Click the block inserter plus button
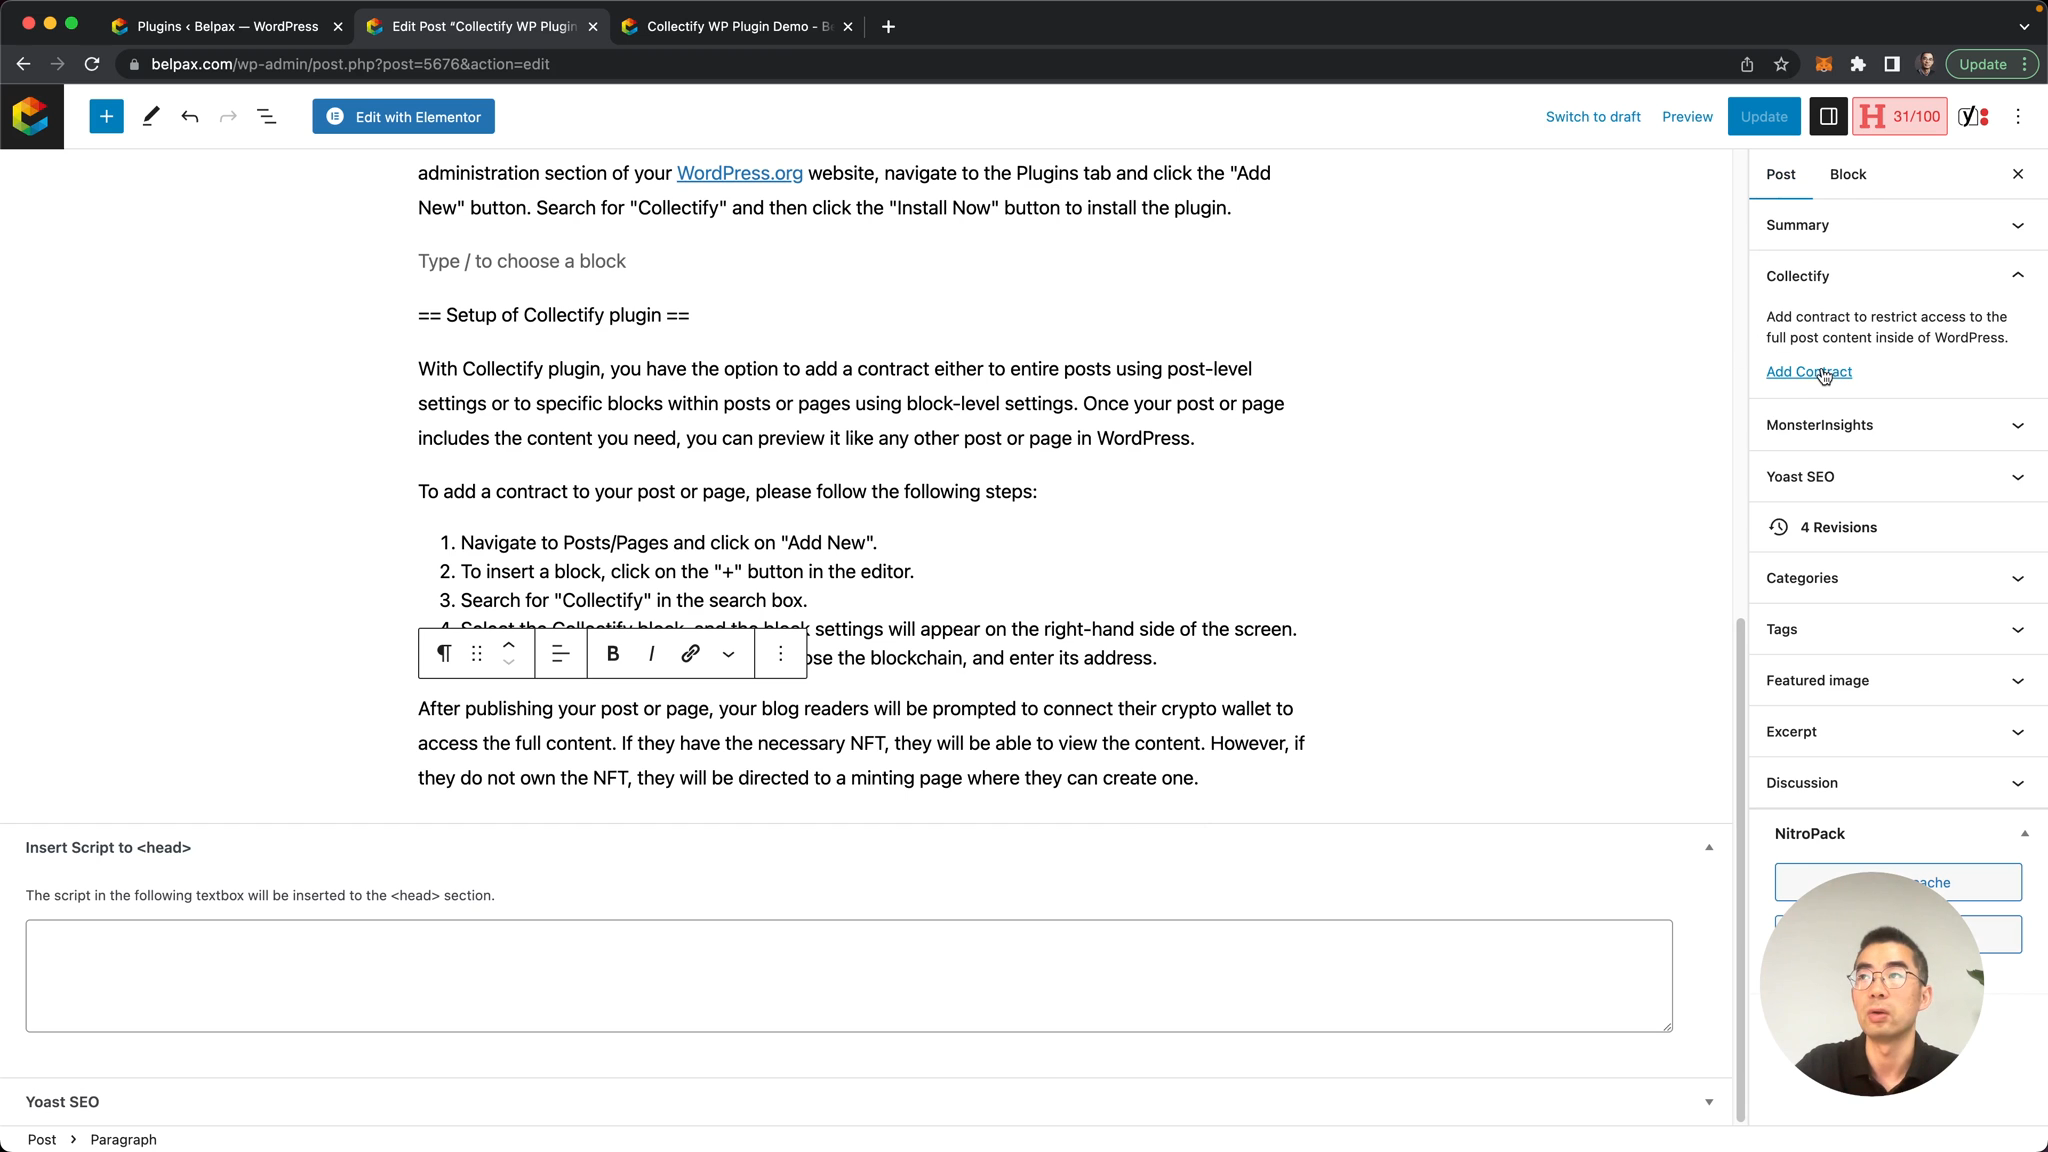The height and width of the screenshot is (1152, 2048). [x=106, y=117]
